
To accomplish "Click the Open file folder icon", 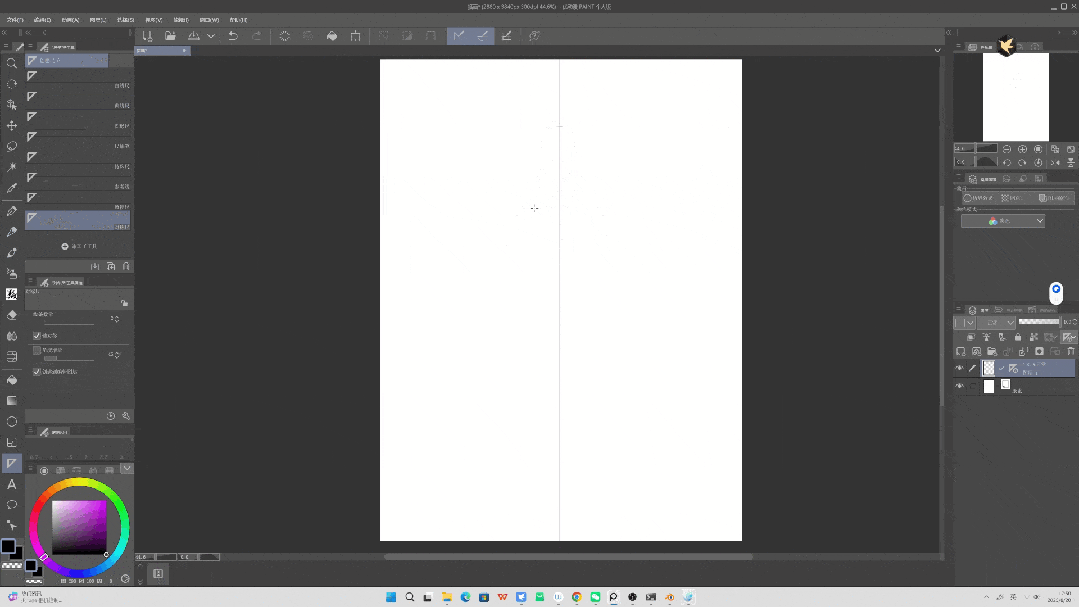I will point(171,36).
